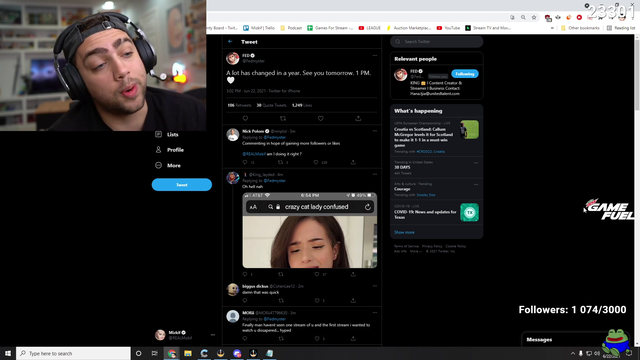Like FED's main tweet

[320, 118]
